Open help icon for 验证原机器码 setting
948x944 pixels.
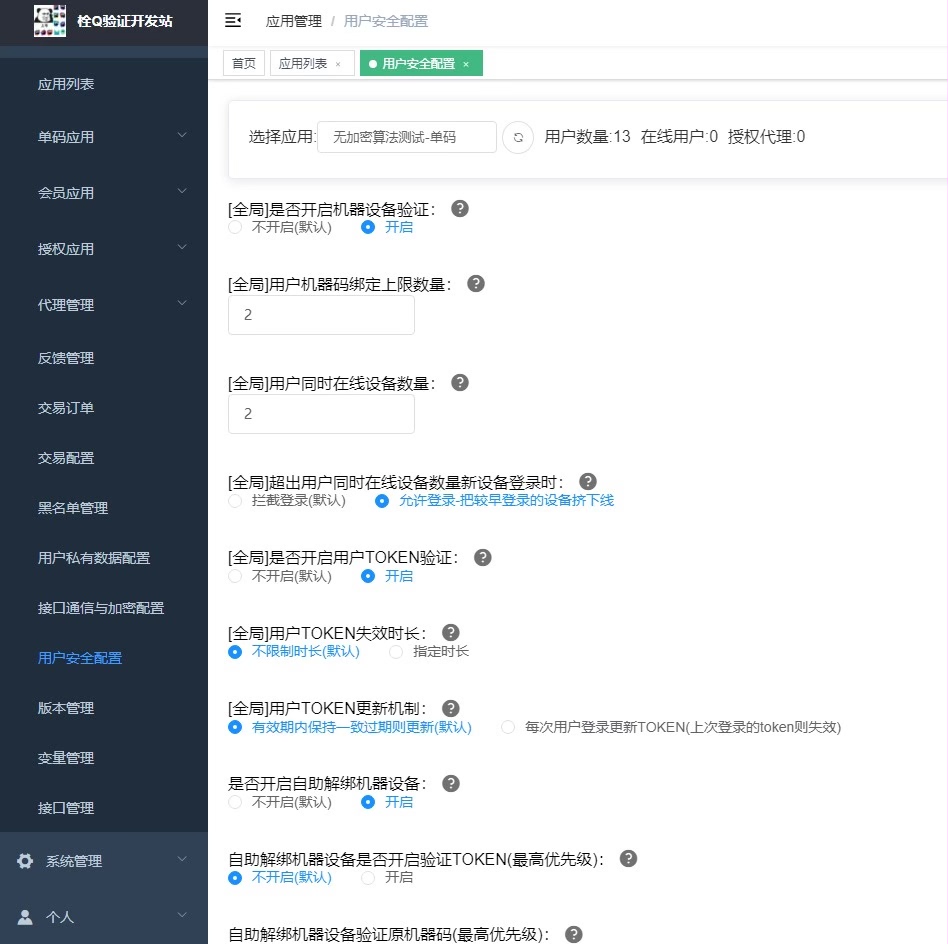click(x=573, y=934)
